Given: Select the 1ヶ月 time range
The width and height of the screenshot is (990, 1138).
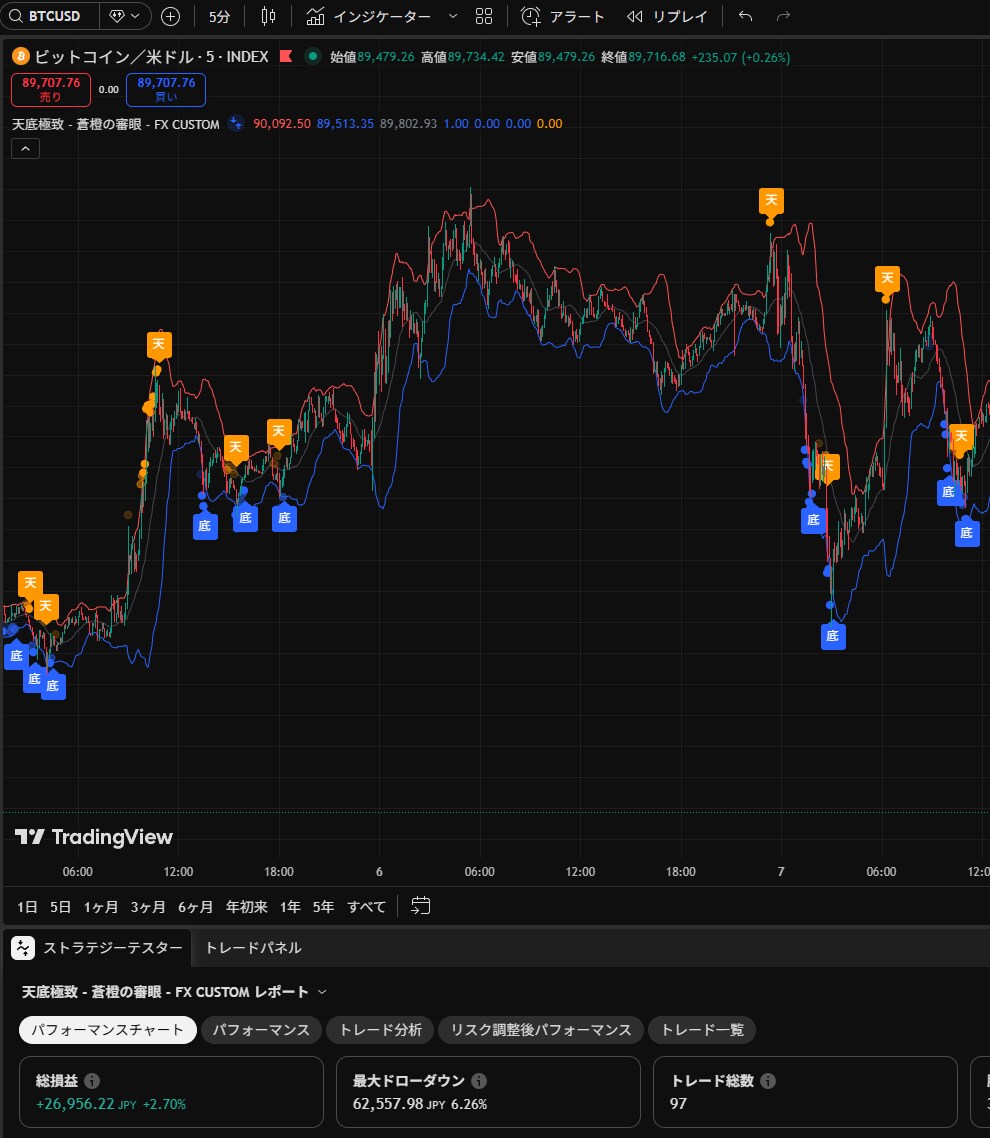Looking at the screenshot, I should coord(101,906).
